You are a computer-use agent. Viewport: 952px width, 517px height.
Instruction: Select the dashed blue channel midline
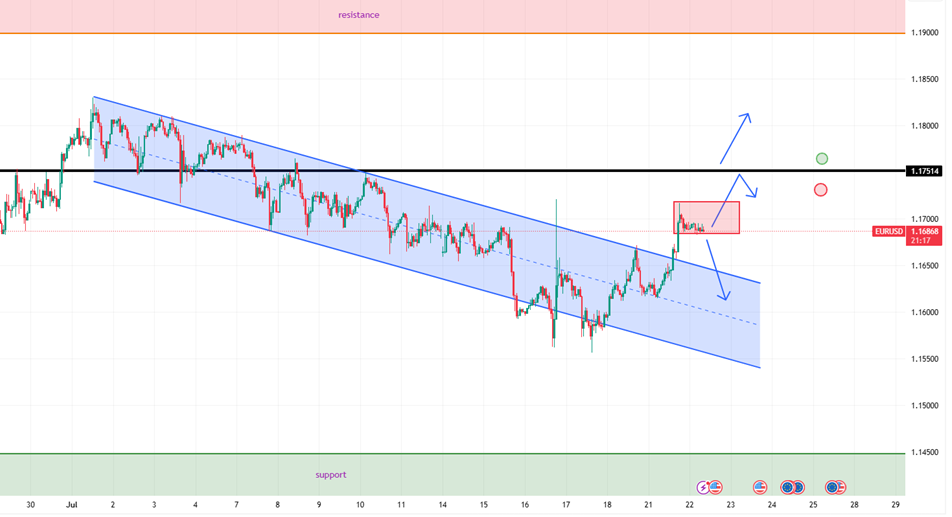coord(425,232)
